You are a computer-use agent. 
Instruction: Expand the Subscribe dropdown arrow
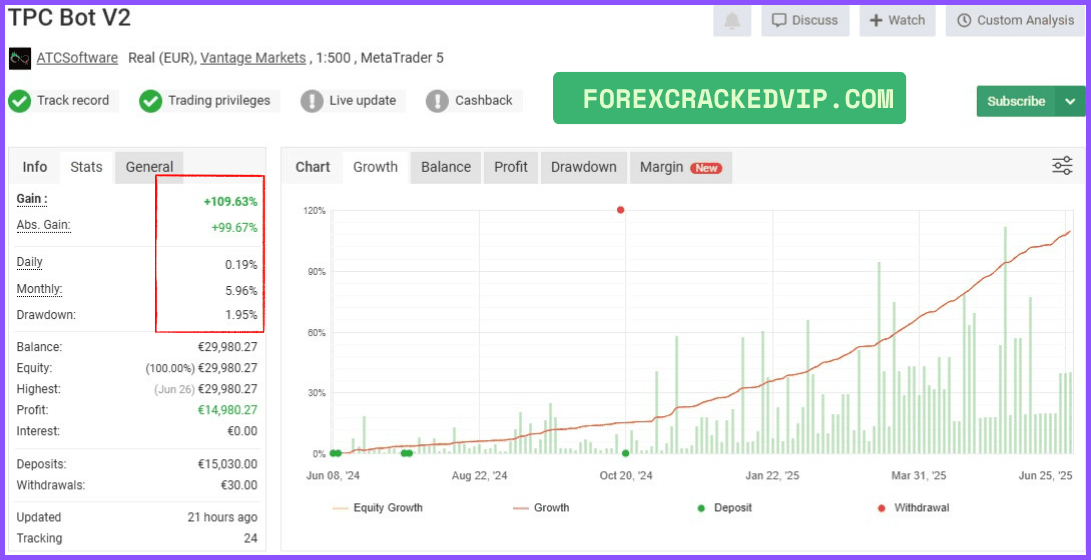pos(1070,102)
